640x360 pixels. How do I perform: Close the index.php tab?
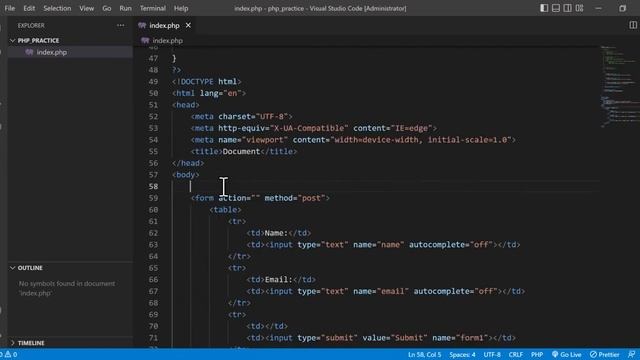[x=188, y=25]
